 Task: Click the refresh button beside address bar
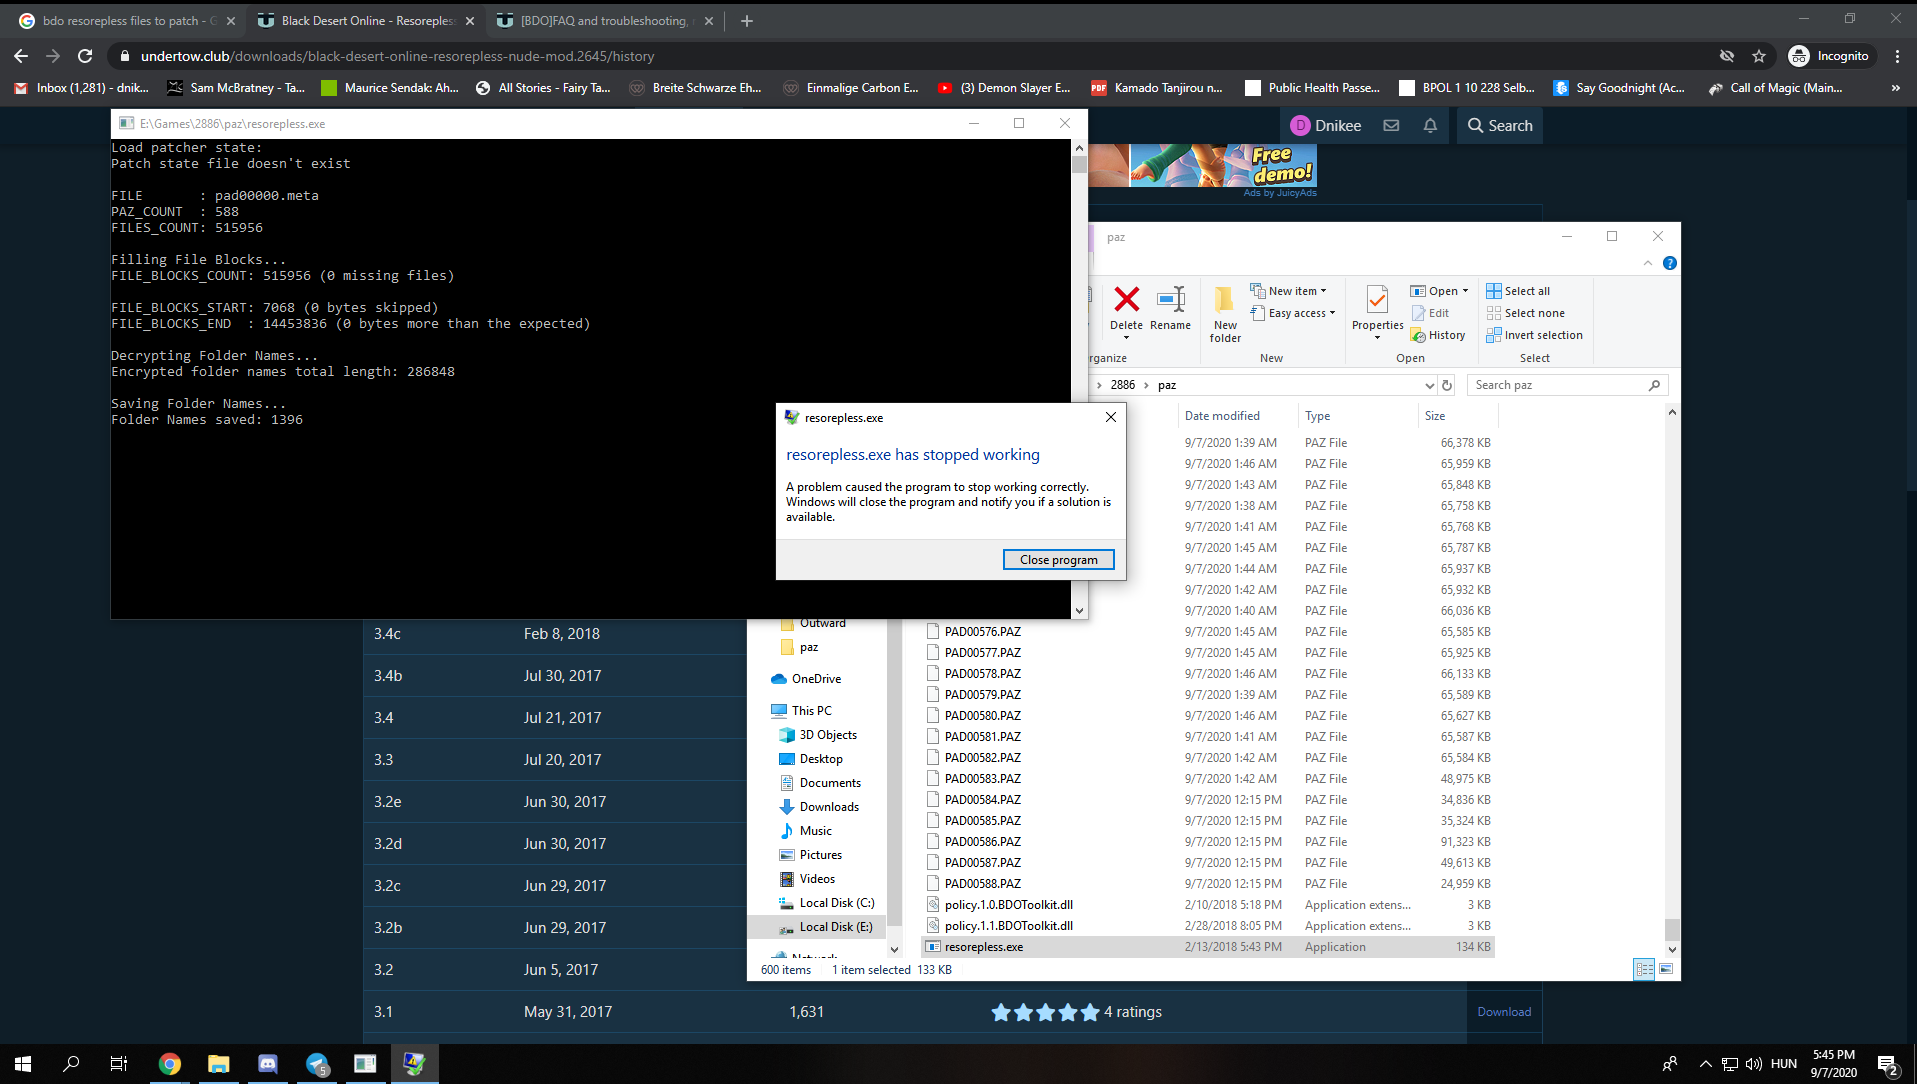tap(1447, 385)
